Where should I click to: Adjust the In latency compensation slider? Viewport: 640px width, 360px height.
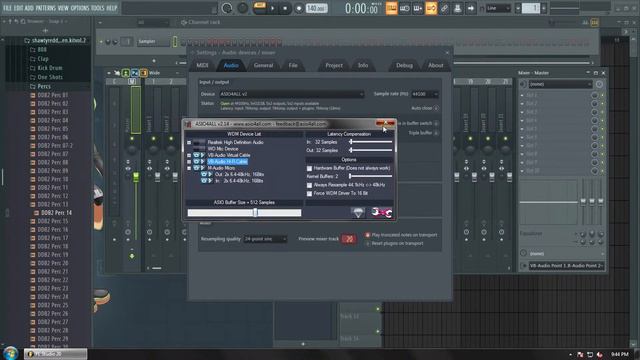371,142
